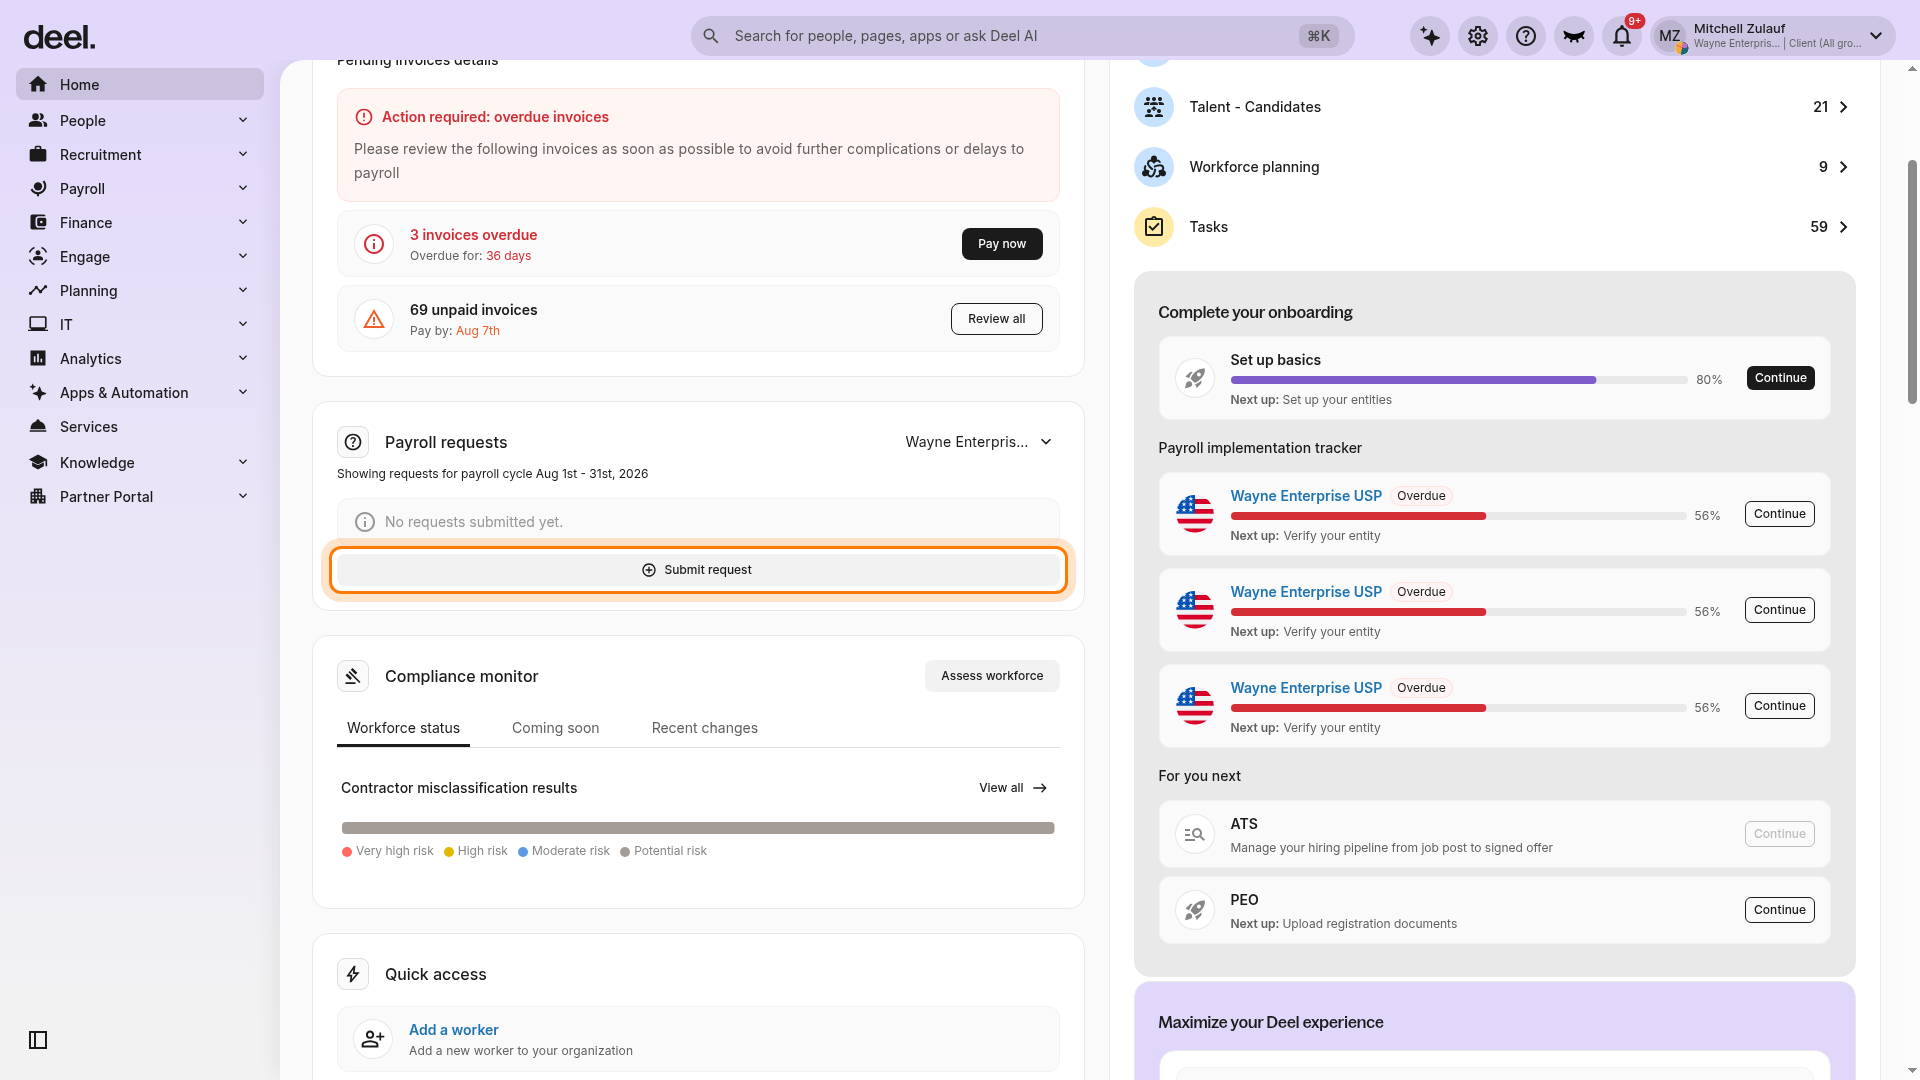1920x1080 pixels.
Task: Click the ATS search-list icon
Action: (x=1194, y=834)
